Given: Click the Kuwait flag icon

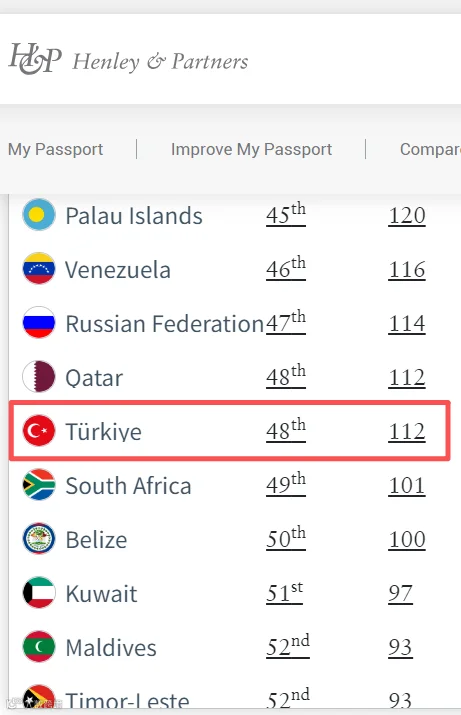Looking at the screenshot, I should [x=39, y=593].
